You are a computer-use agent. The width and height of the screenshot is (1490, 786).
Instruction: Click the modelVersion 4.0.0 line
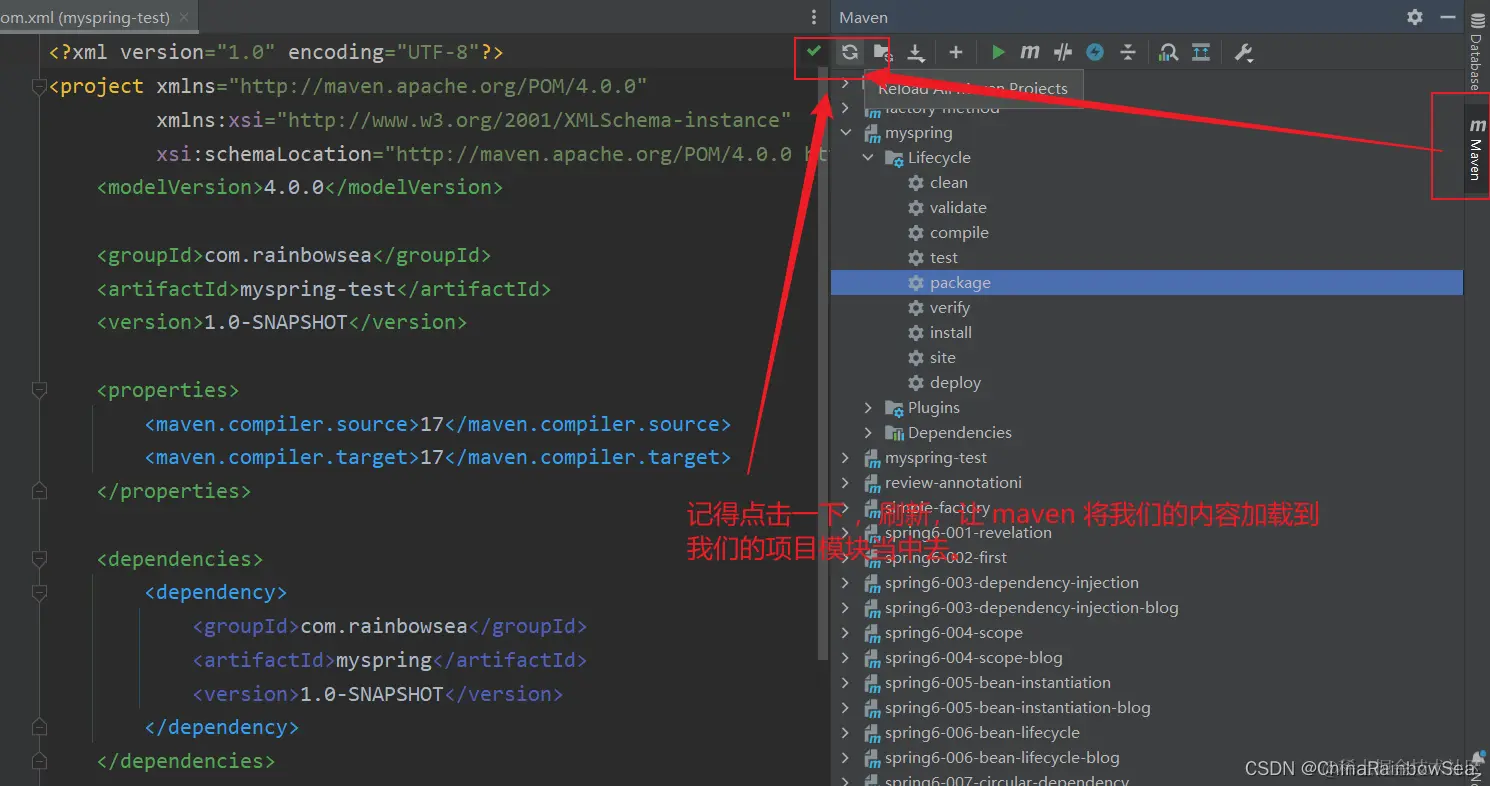point(300,187)
